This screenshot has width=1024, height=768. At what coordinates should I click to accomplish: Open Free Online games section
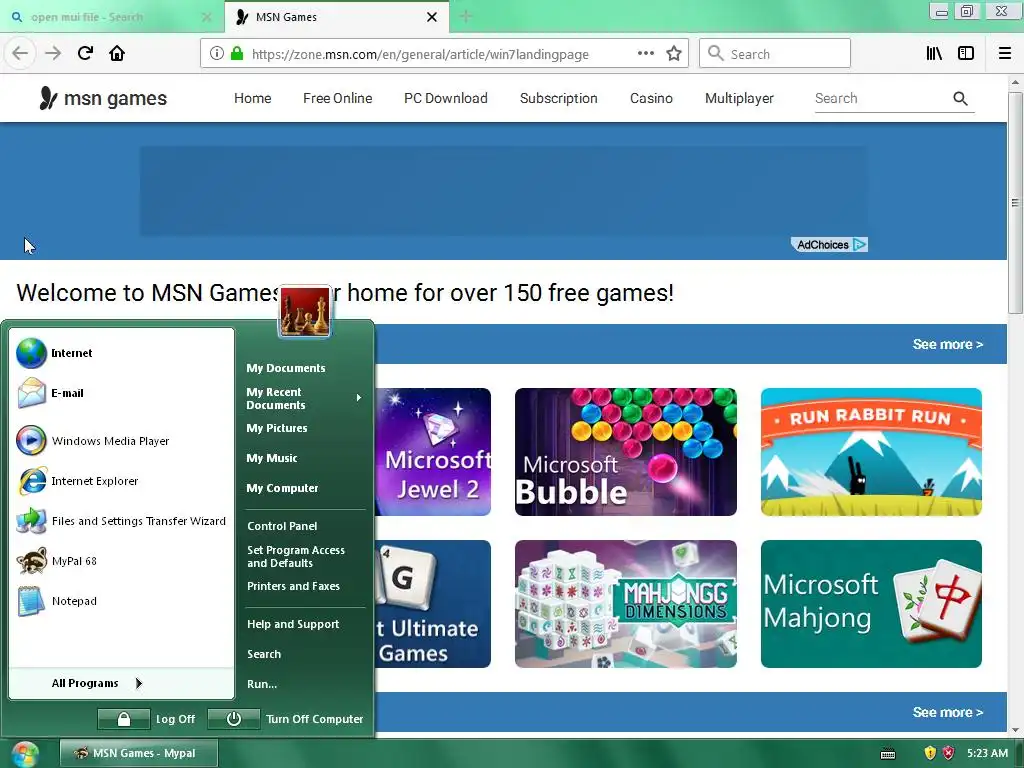(x=338, y=99)
